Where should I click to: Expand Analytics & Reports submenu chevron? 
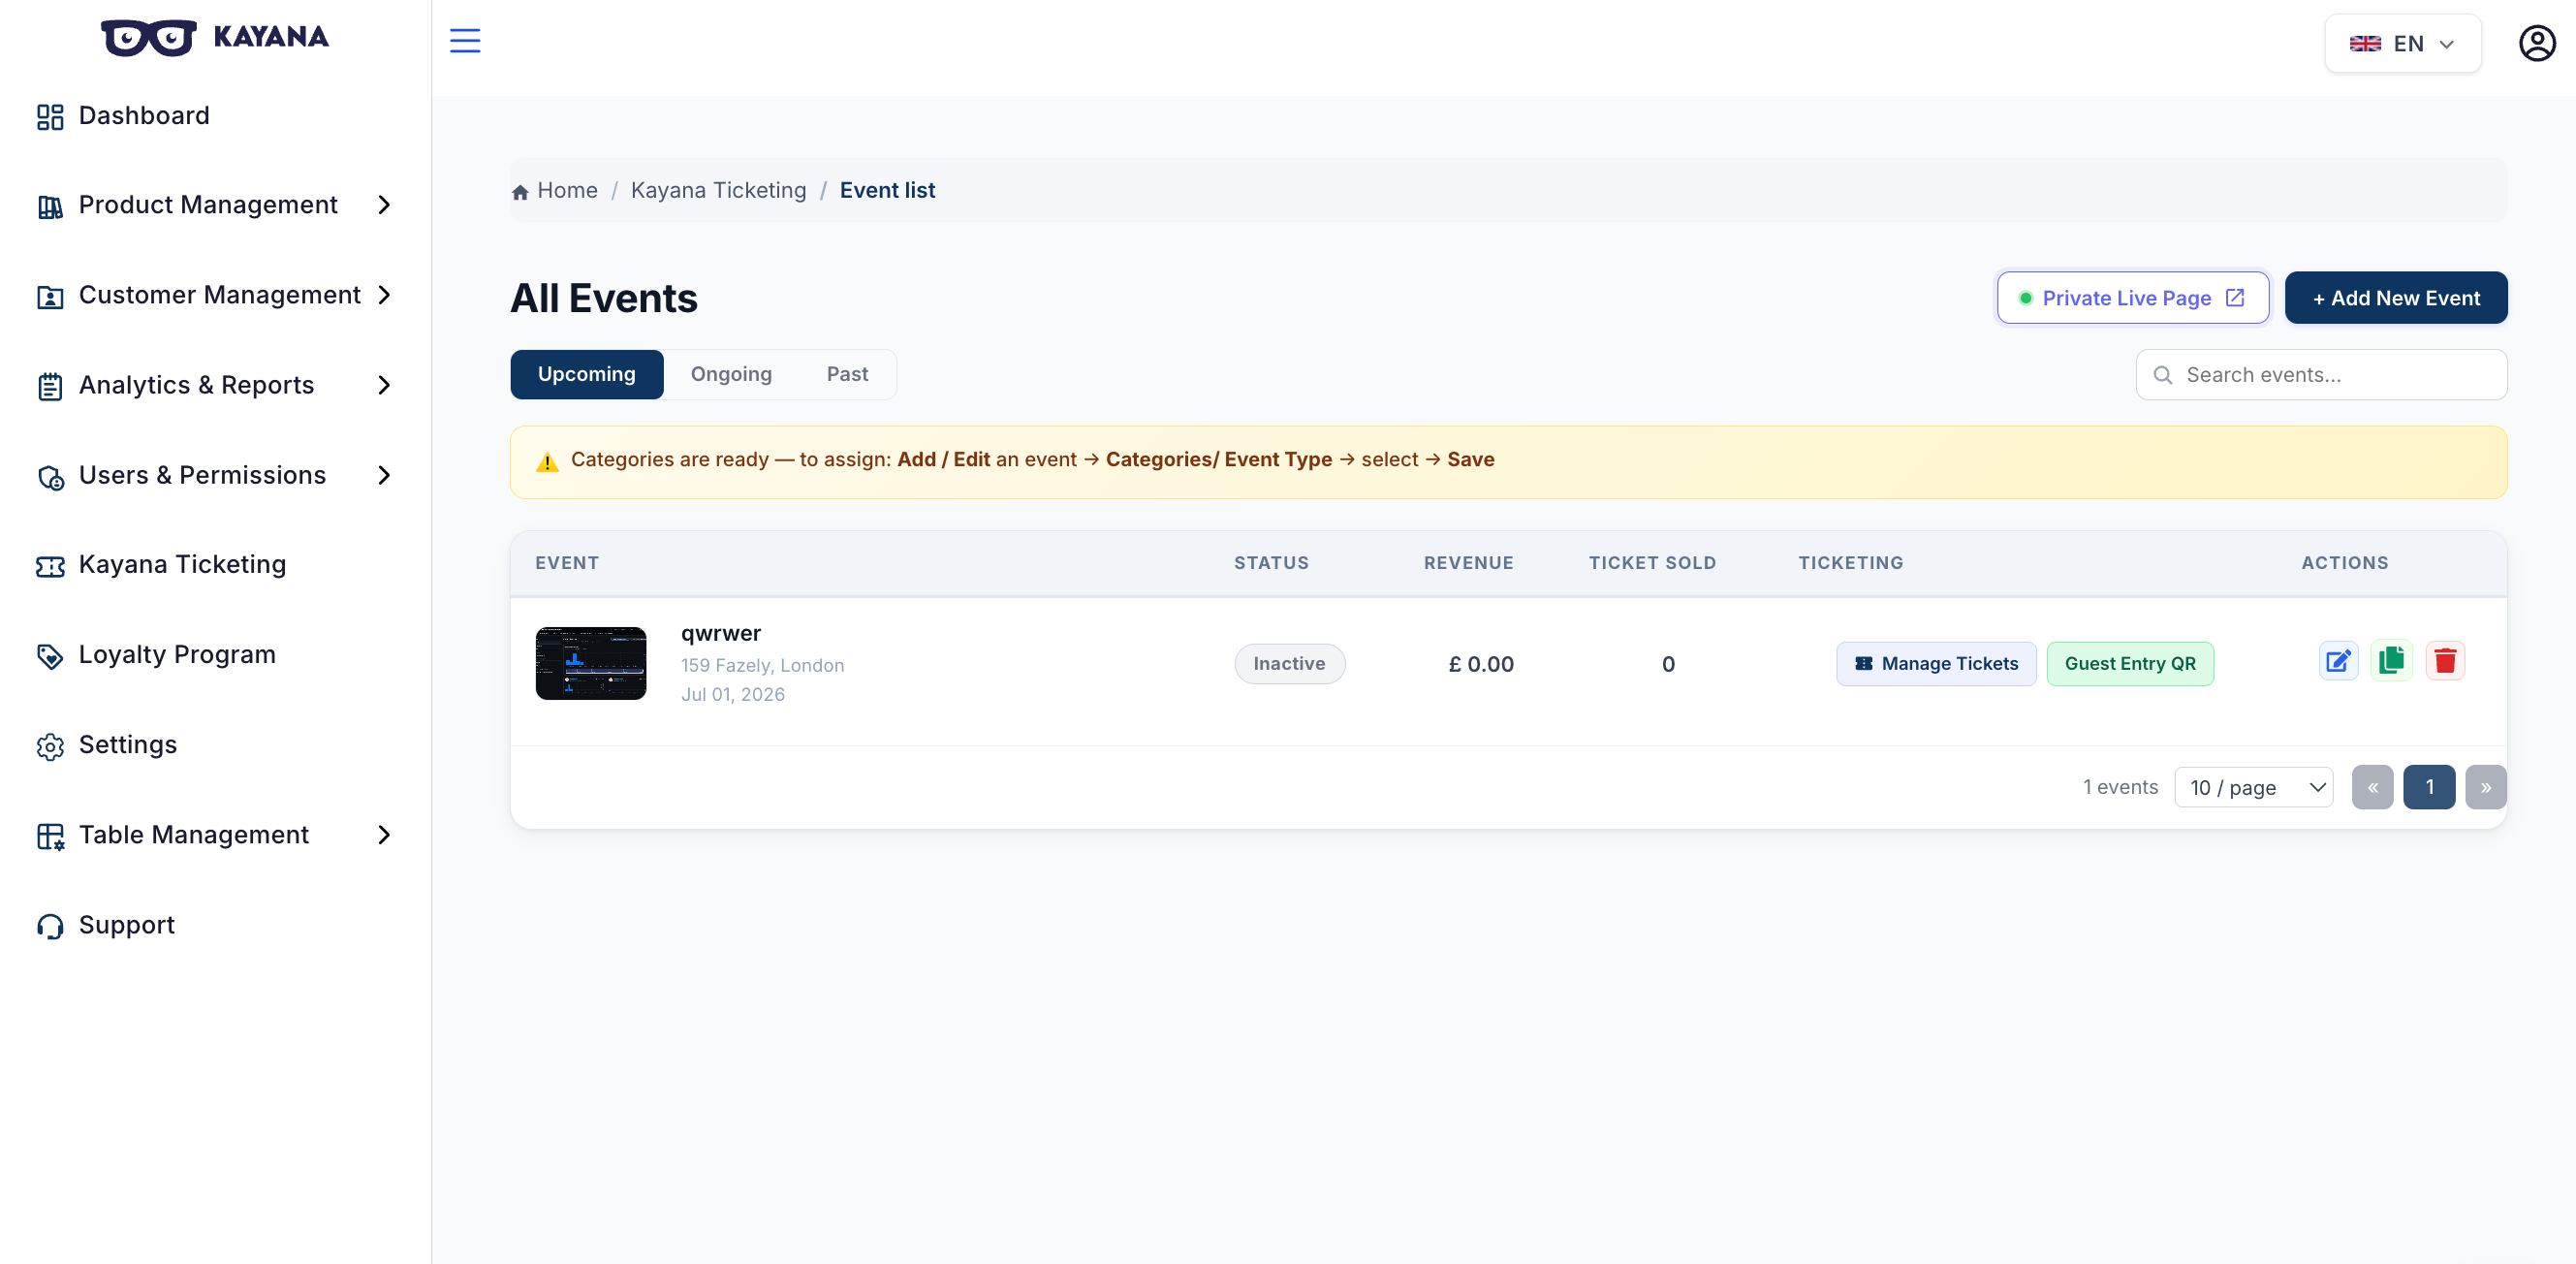coord(384,385)
